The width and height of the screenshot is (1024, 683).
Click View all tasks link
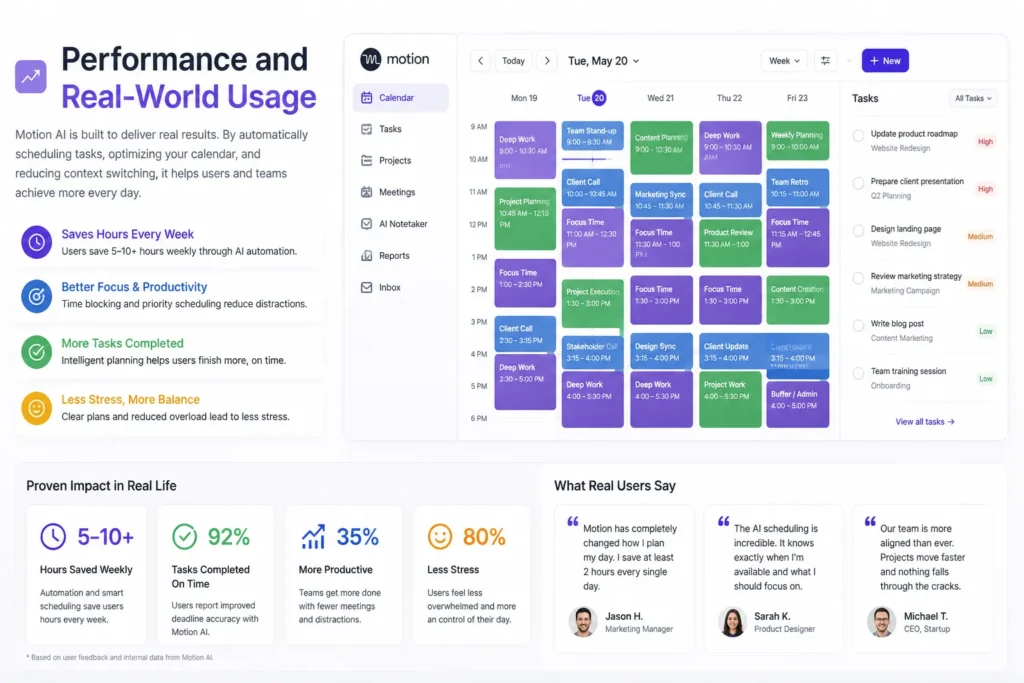(x=925, y=422)
